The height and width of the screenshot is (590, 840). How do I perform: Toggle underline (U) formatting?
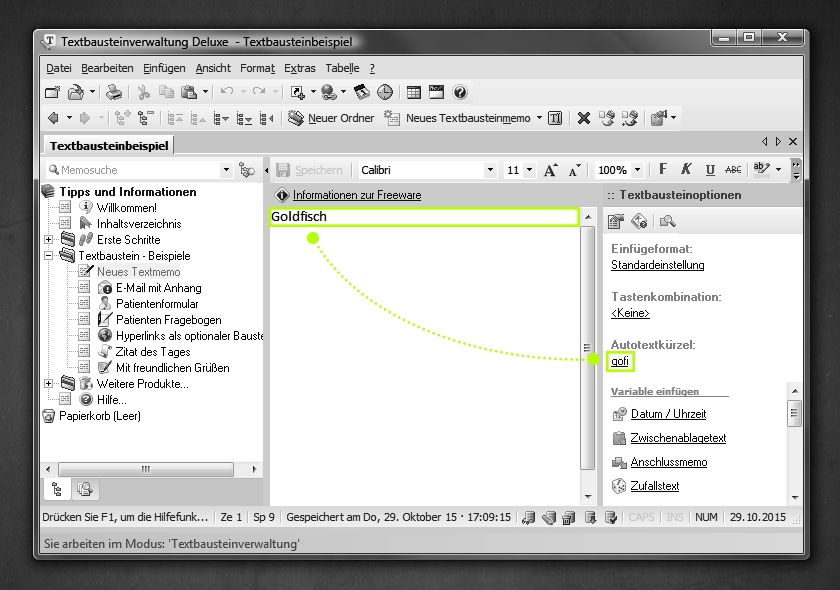710,170
